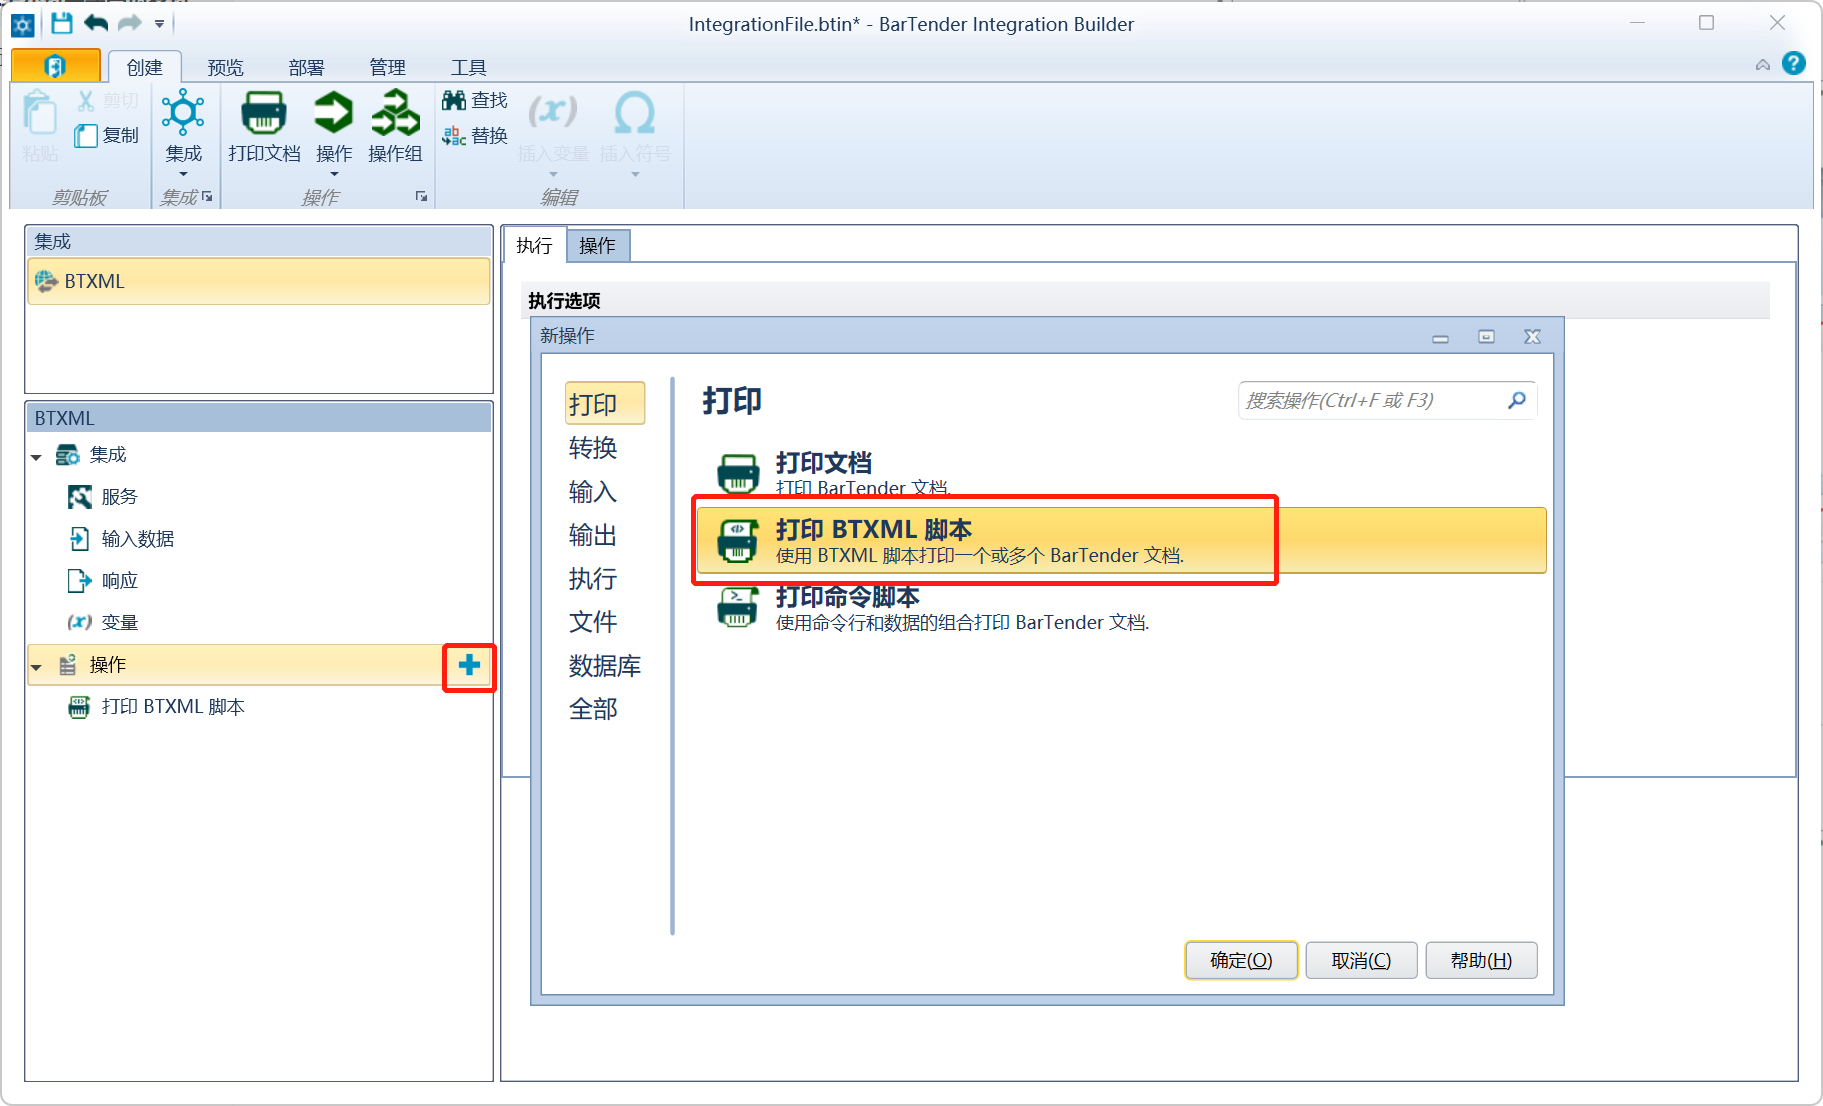Click the blue plus icon to add action
This screenshot has height=1106, width=1823.
pos(469,665)
